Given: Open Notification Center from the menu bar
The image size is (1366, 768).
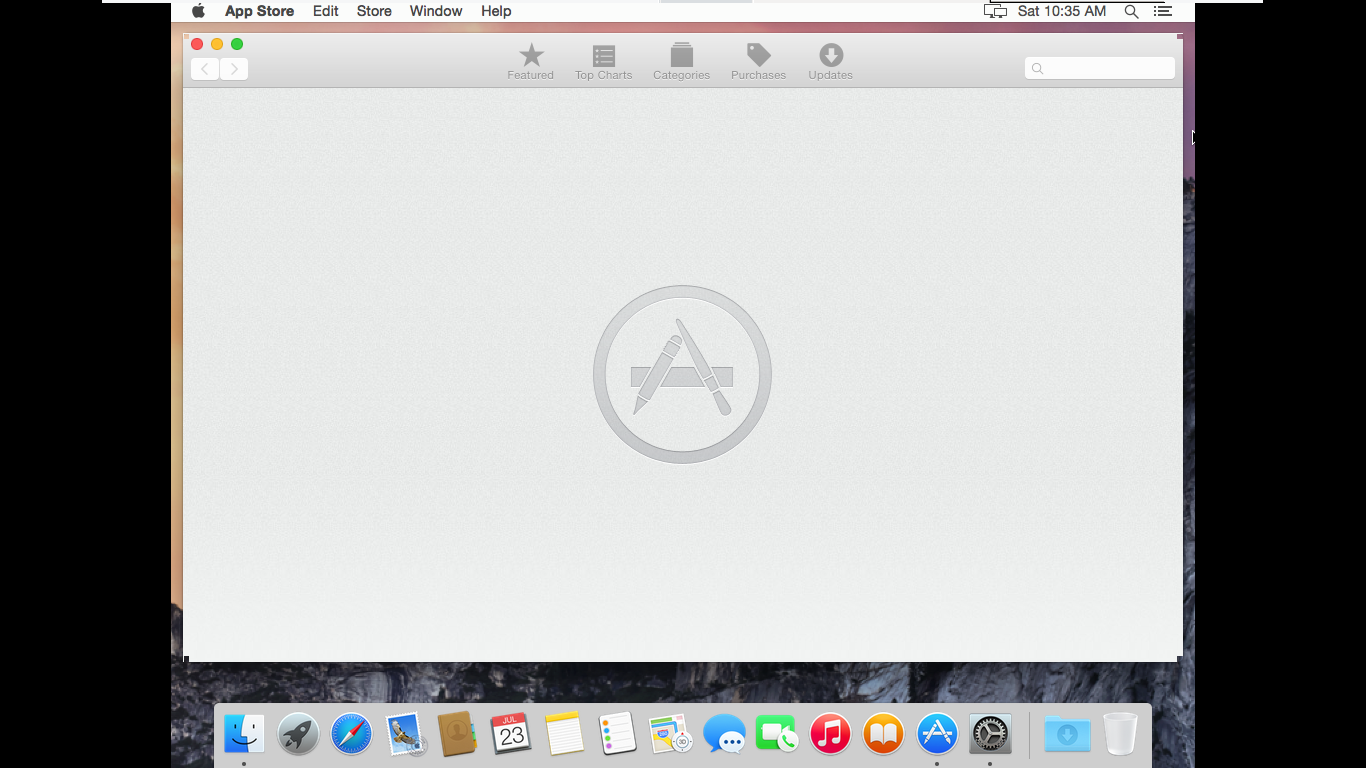Looking at the screenshot, I should pyautogui.click(x=1162, y=11).
